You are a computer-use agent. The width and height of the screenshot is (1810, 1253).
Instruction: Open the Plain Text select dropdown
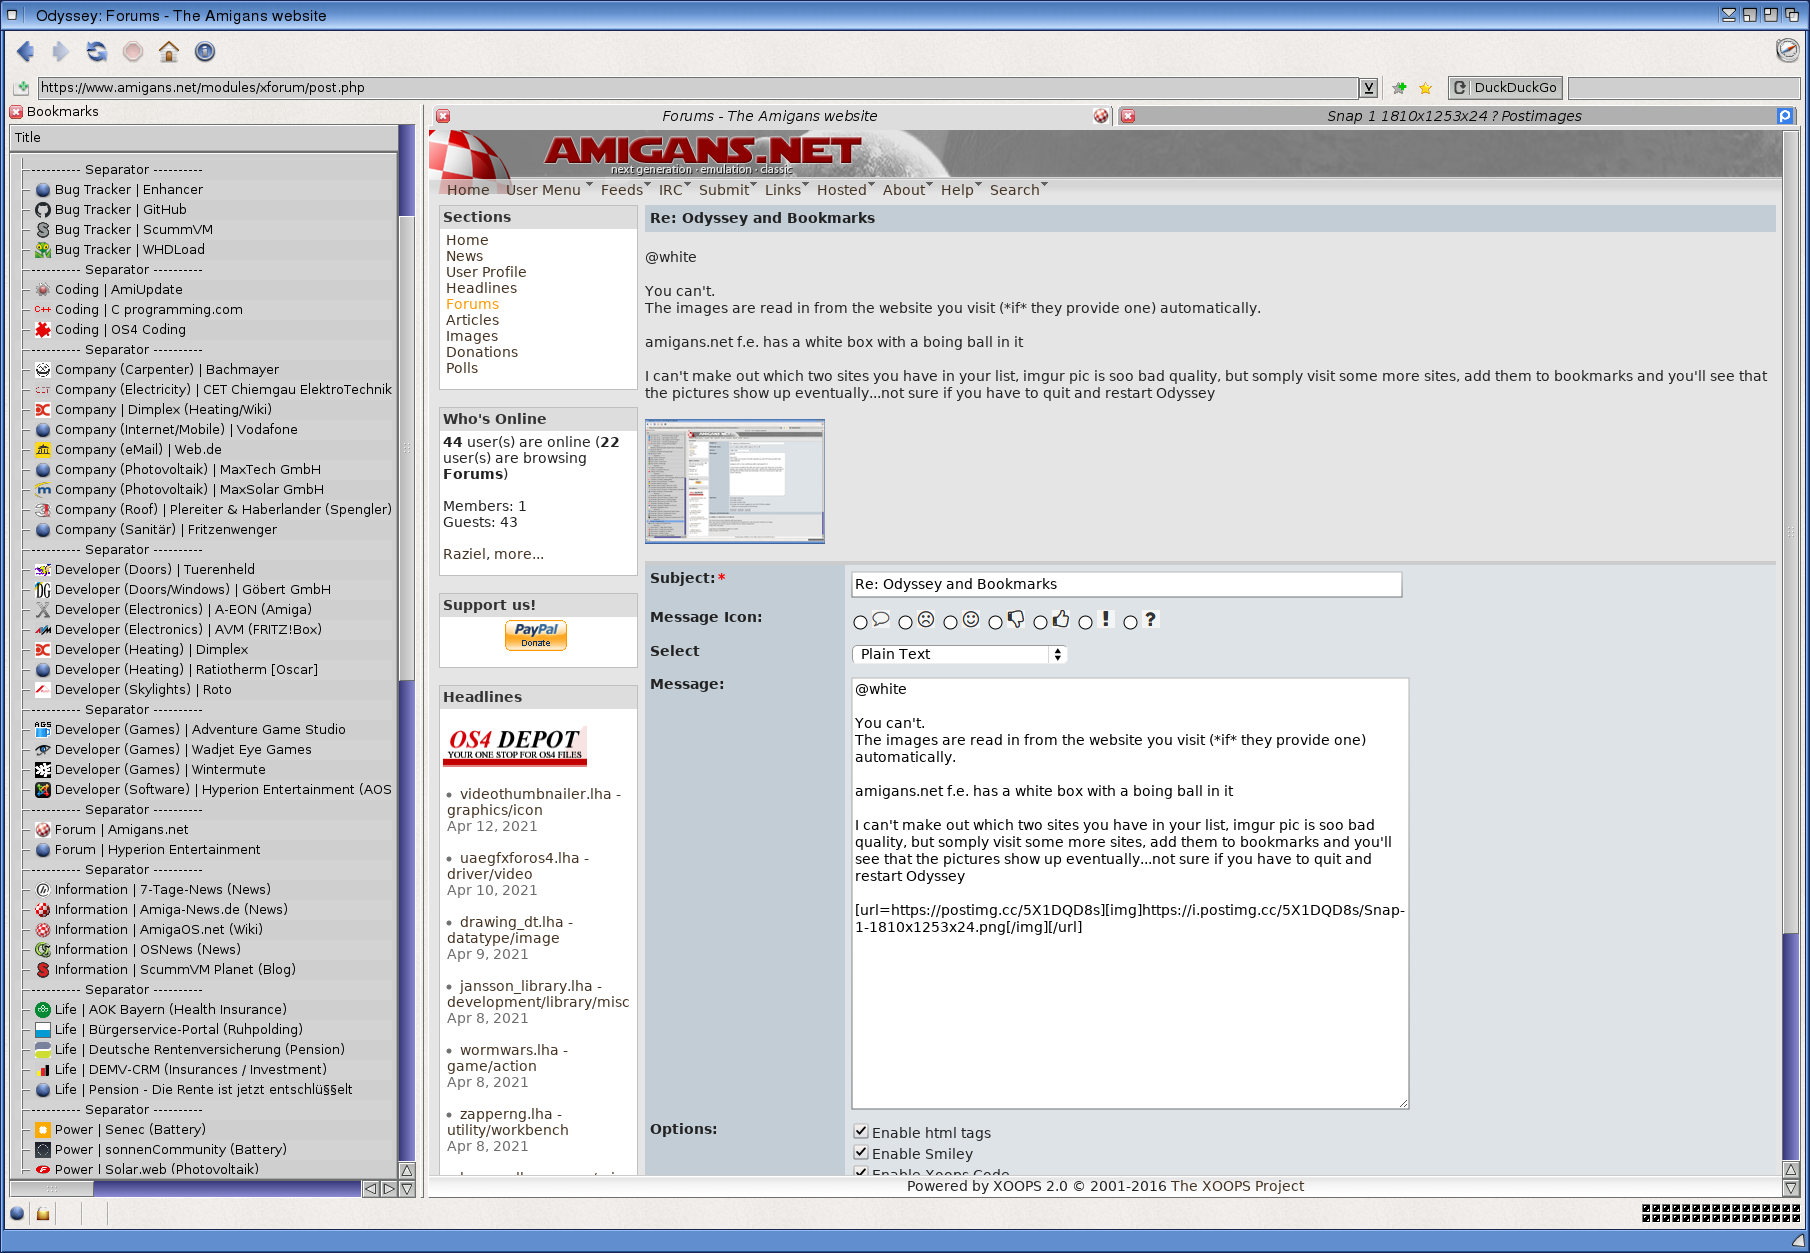tap(959, 654)
